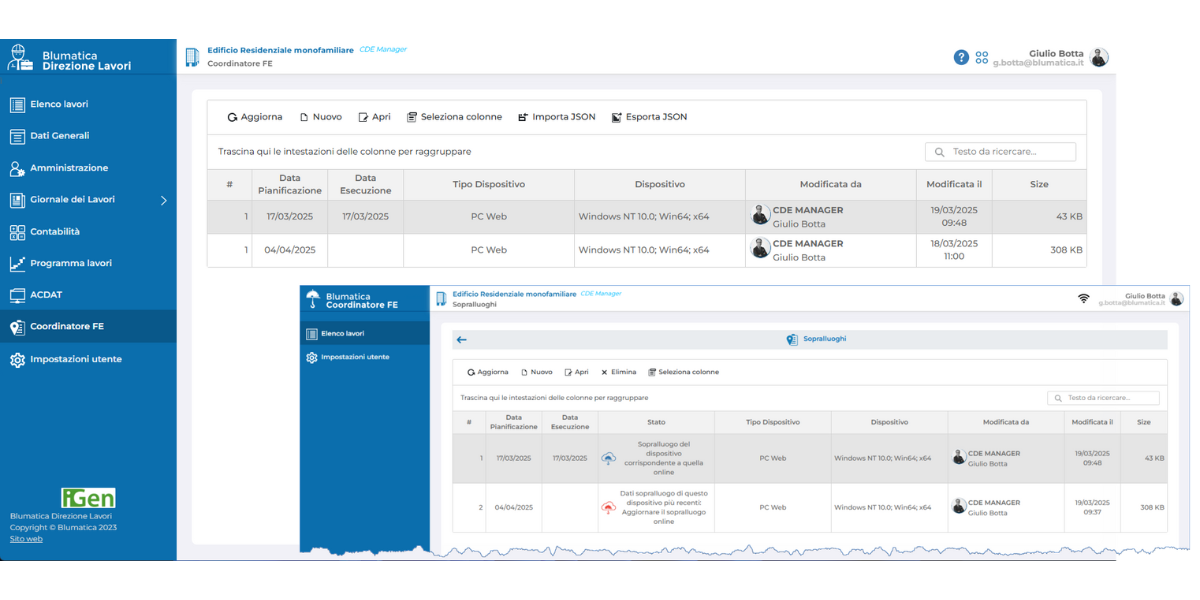Click the back arrow in Sopralluoghi panel

[x=461, y=340]
